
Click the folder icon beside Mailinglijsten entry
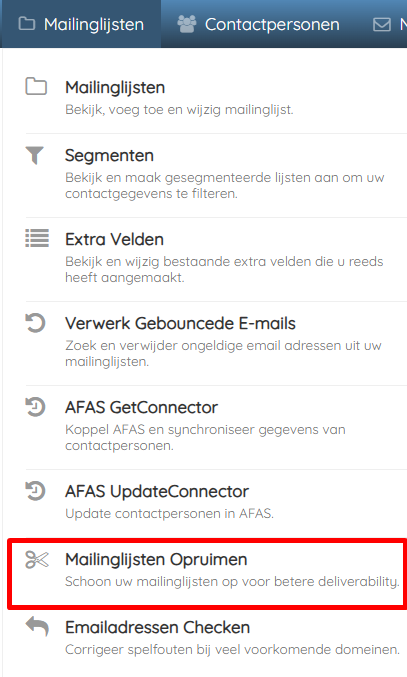click(x=36, y=86)
